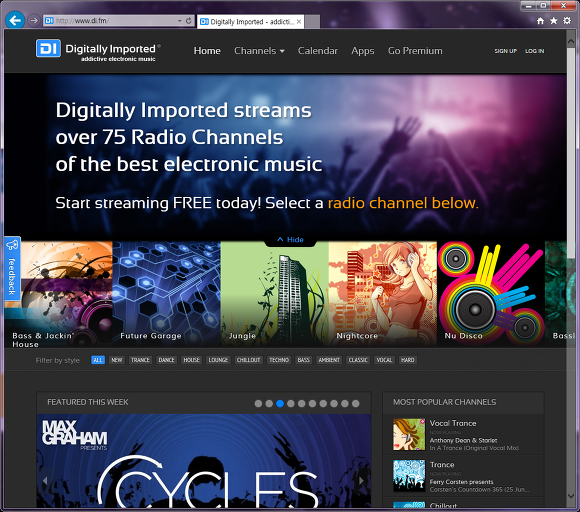Click the page scrollbar up arrow
The width and height of the screenshot is (580, 512).
point(571,41)
